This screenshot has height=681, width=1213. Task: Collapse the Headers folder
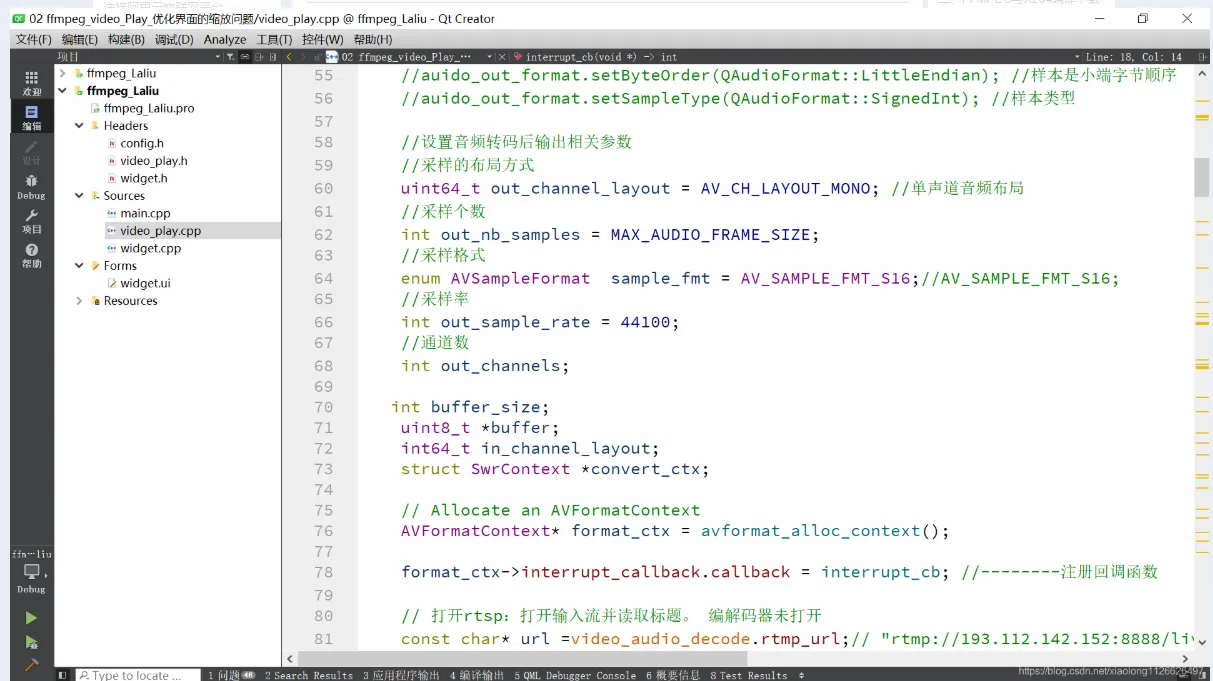79,126
